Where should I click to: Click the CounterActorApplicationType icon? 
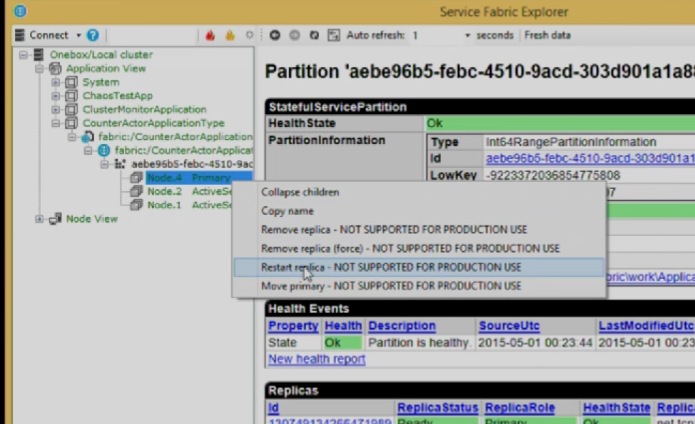click(71, 123)
